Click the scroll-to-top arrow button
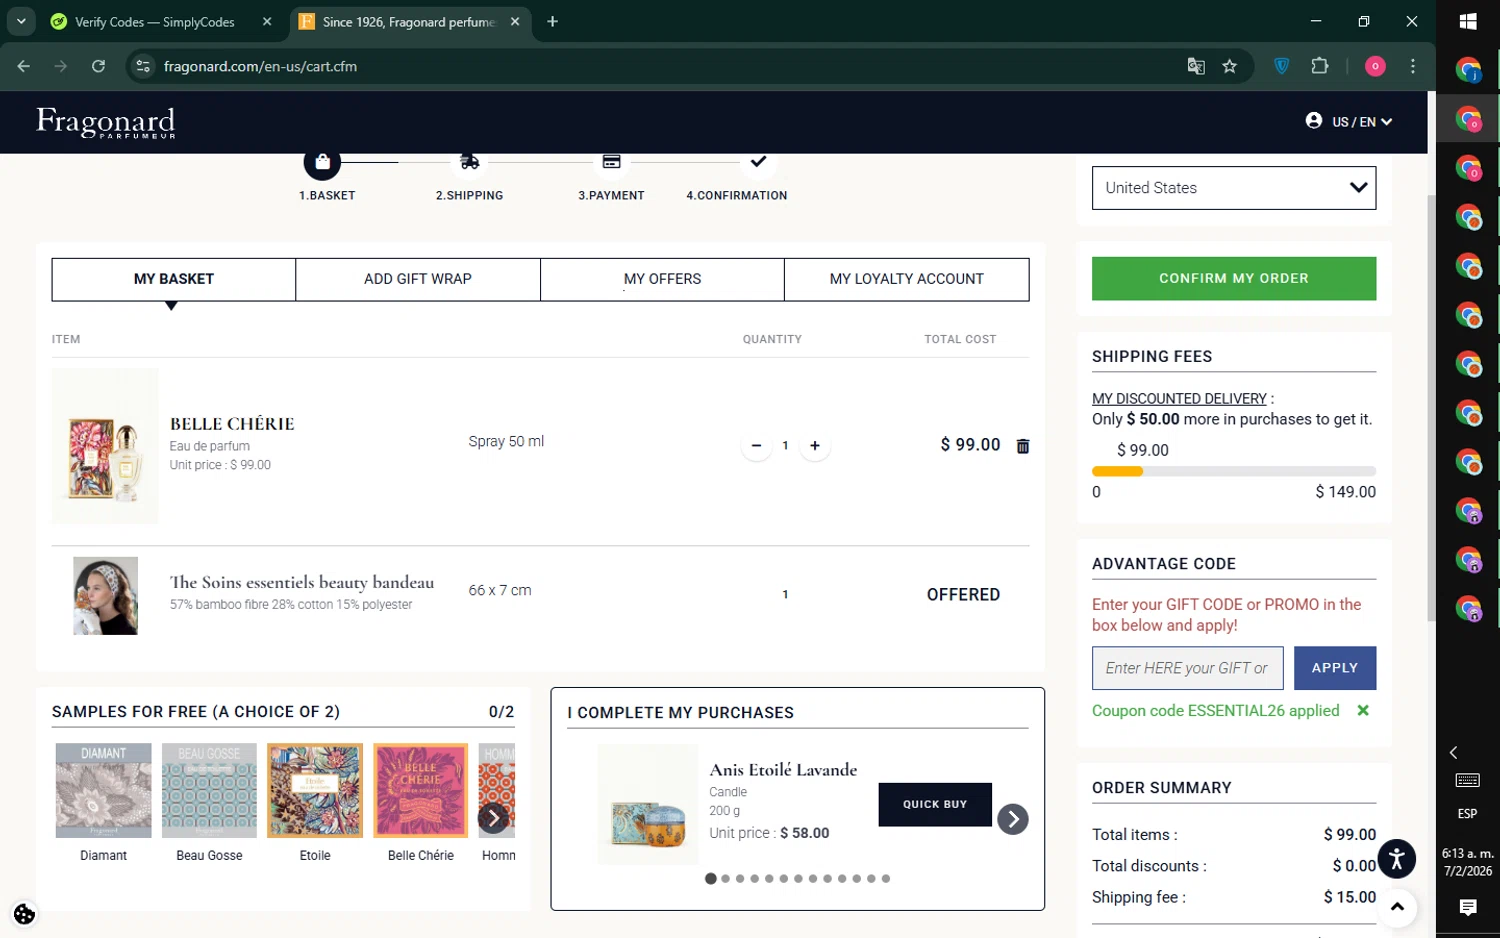The height and width of the screenshot is (938, 1500). (x=1397, y=908)
